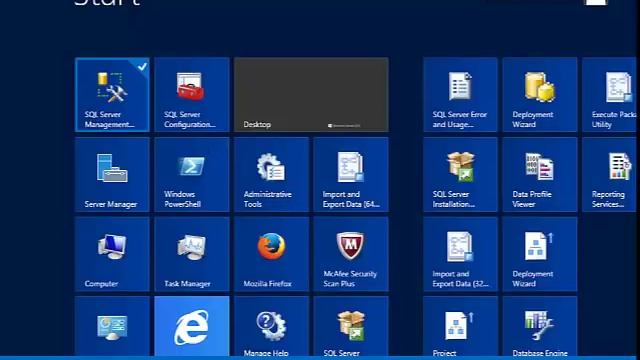Launch Import and Export Data (64-bit) tile
This screenshot has height=360, width=640.
(351, 174)
